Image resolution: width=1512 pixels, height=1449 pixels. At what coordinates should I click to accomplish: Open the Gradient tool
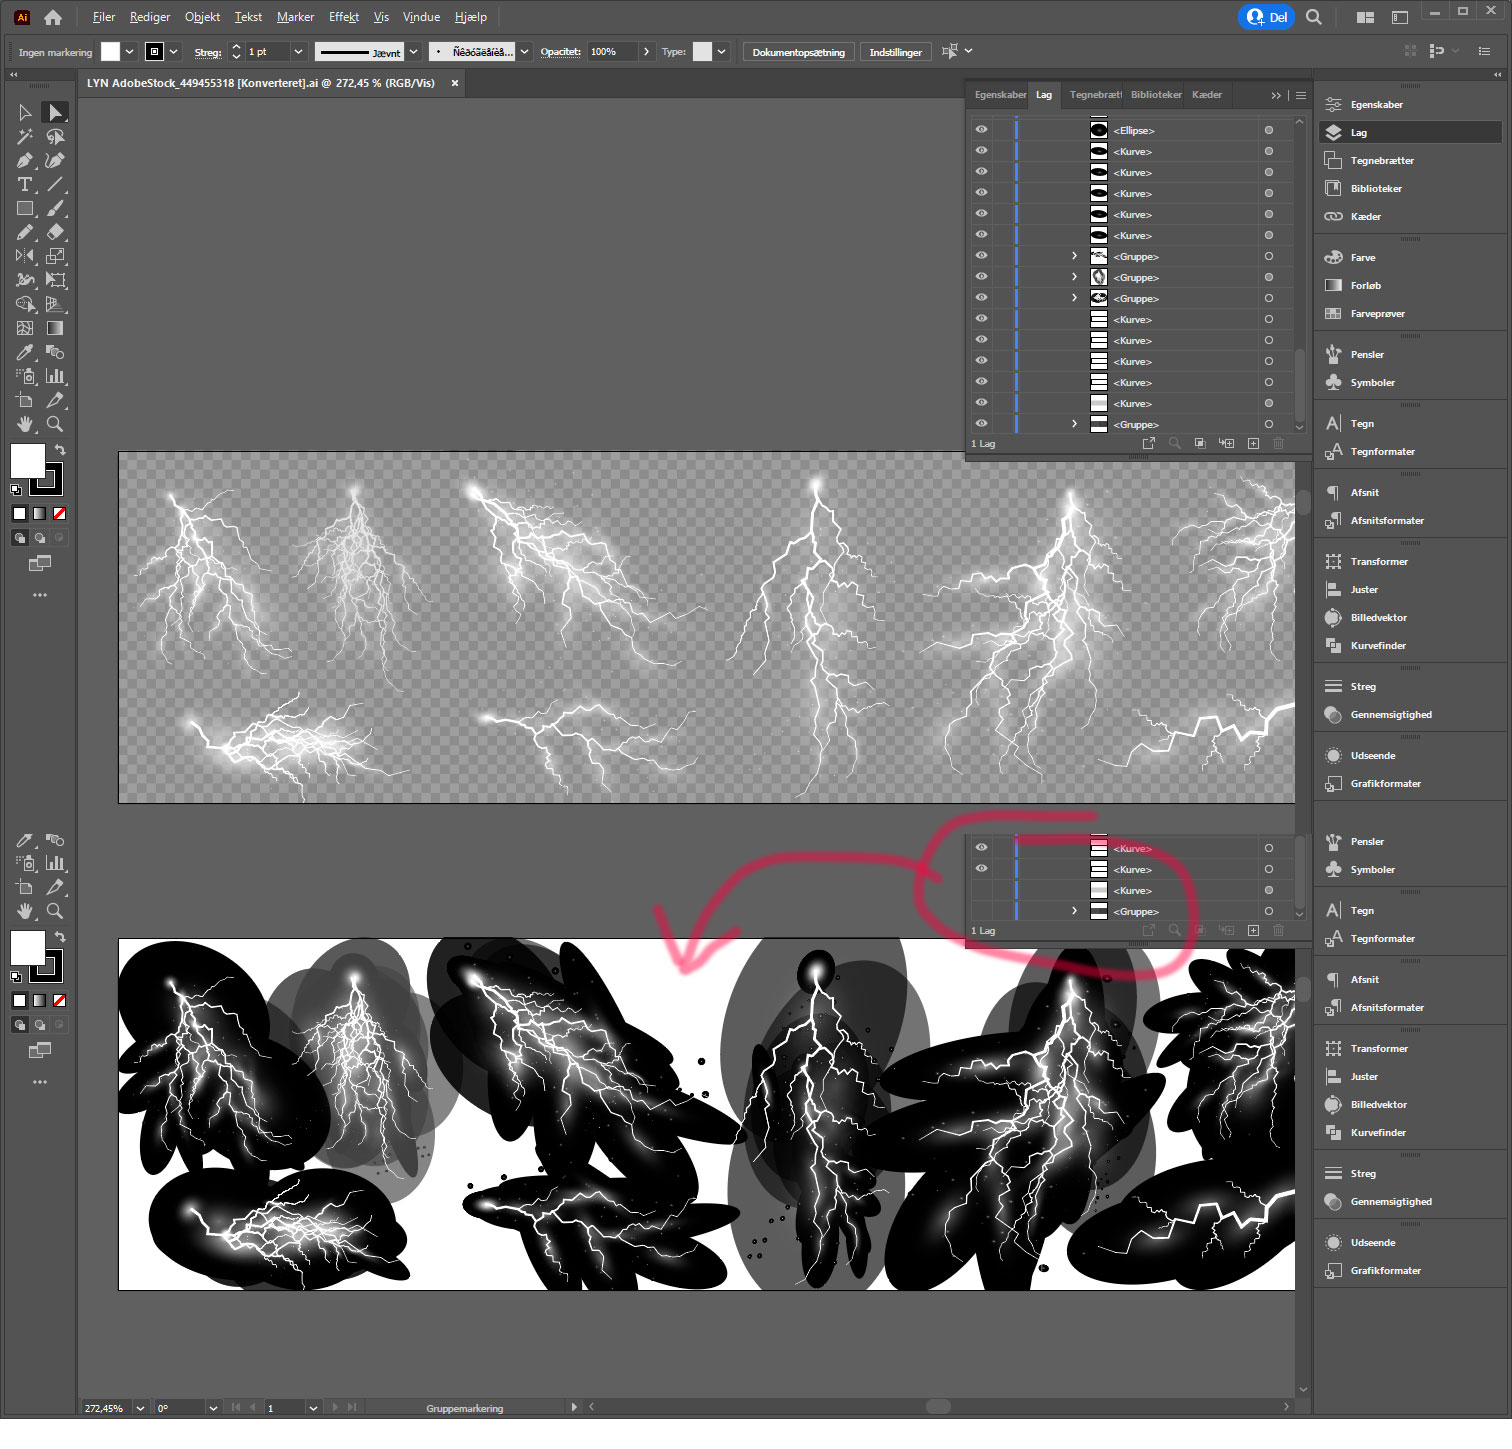pos(56,328)
